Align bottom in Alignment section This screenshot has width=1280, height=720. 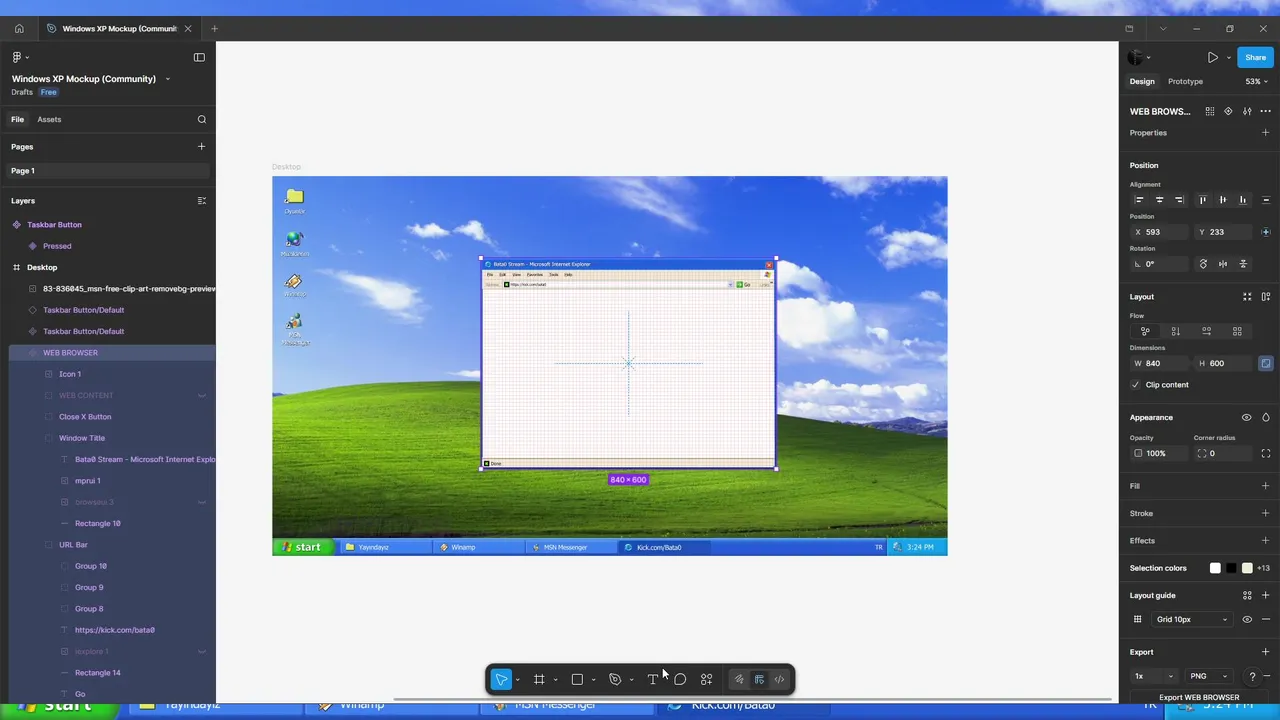coord(1243,200)
